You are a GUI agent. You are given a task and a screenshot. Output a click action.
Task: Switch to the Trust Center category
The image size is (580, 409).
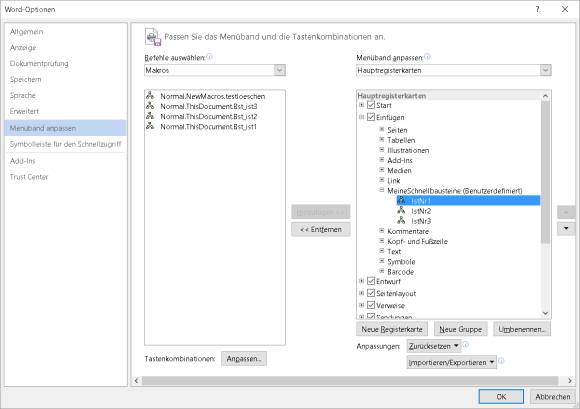coord(29,177)
